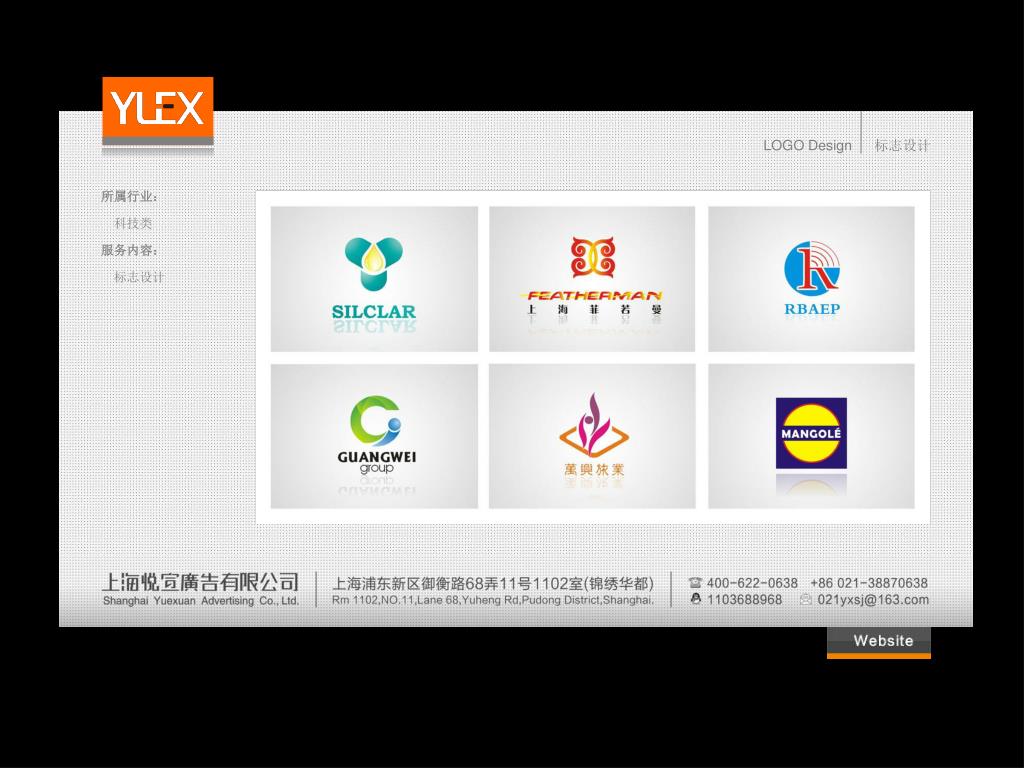Select the FEATHERMAN logo thumbnail
1024x768 pixels.
(592, 279)
